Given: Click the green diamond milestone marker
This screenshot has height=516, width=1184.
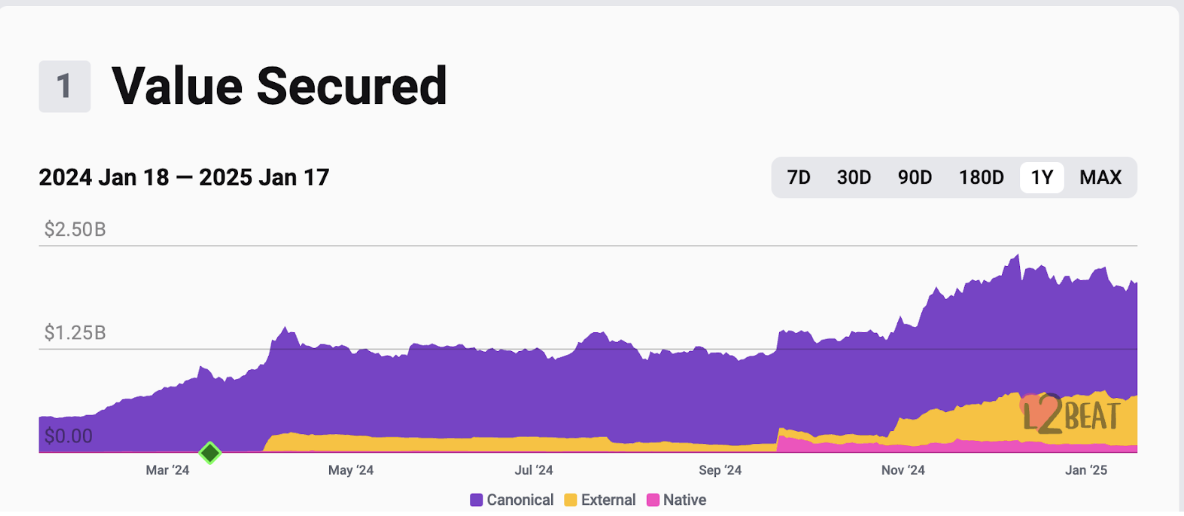Looking at the screenshot, I should 210,453.
